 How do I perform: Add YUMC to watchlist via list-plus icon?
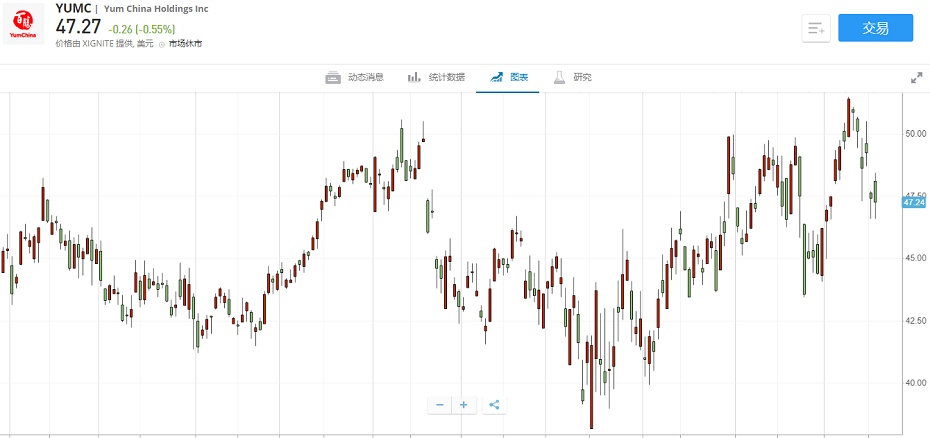pyautogui.click(x=816, y=28)
